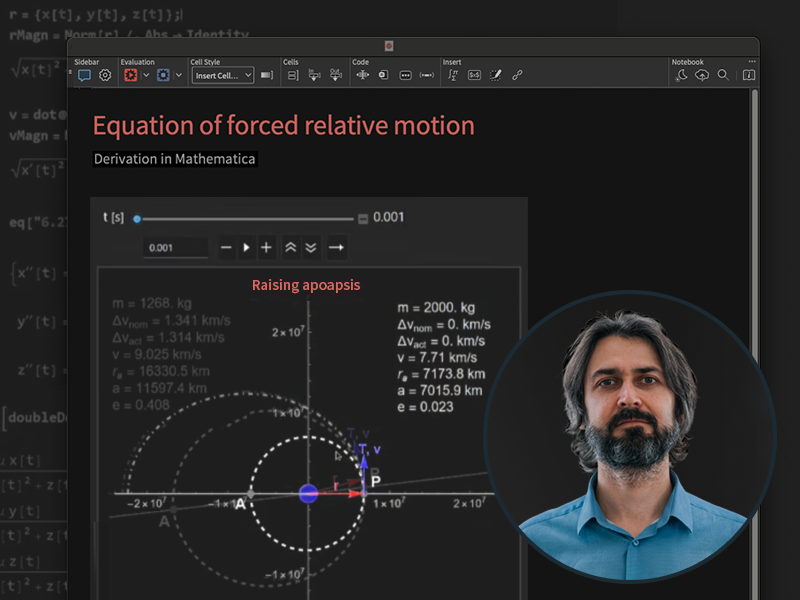Click the cloud publish icon
Viewport: 800px width, 600px height.
point(702,76)
